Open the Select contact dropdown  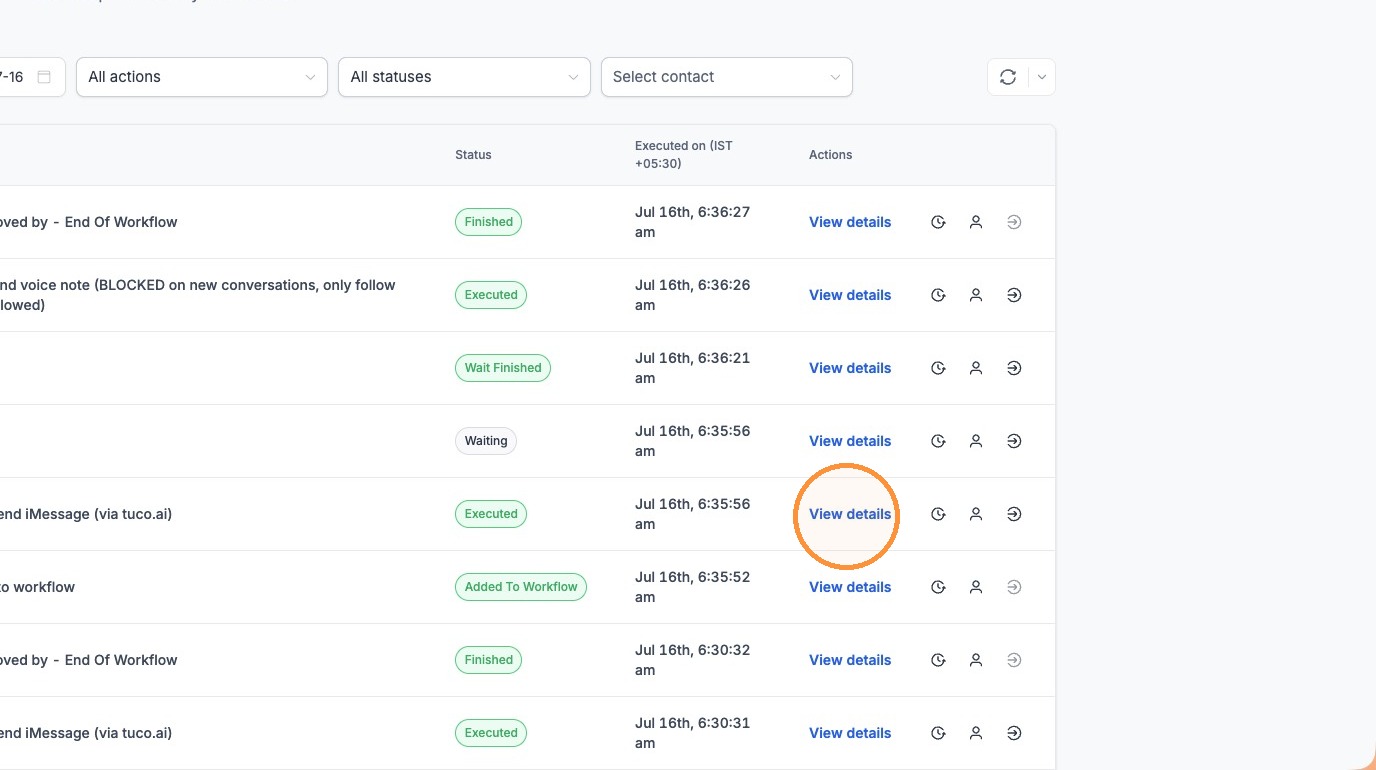(727, 77)
